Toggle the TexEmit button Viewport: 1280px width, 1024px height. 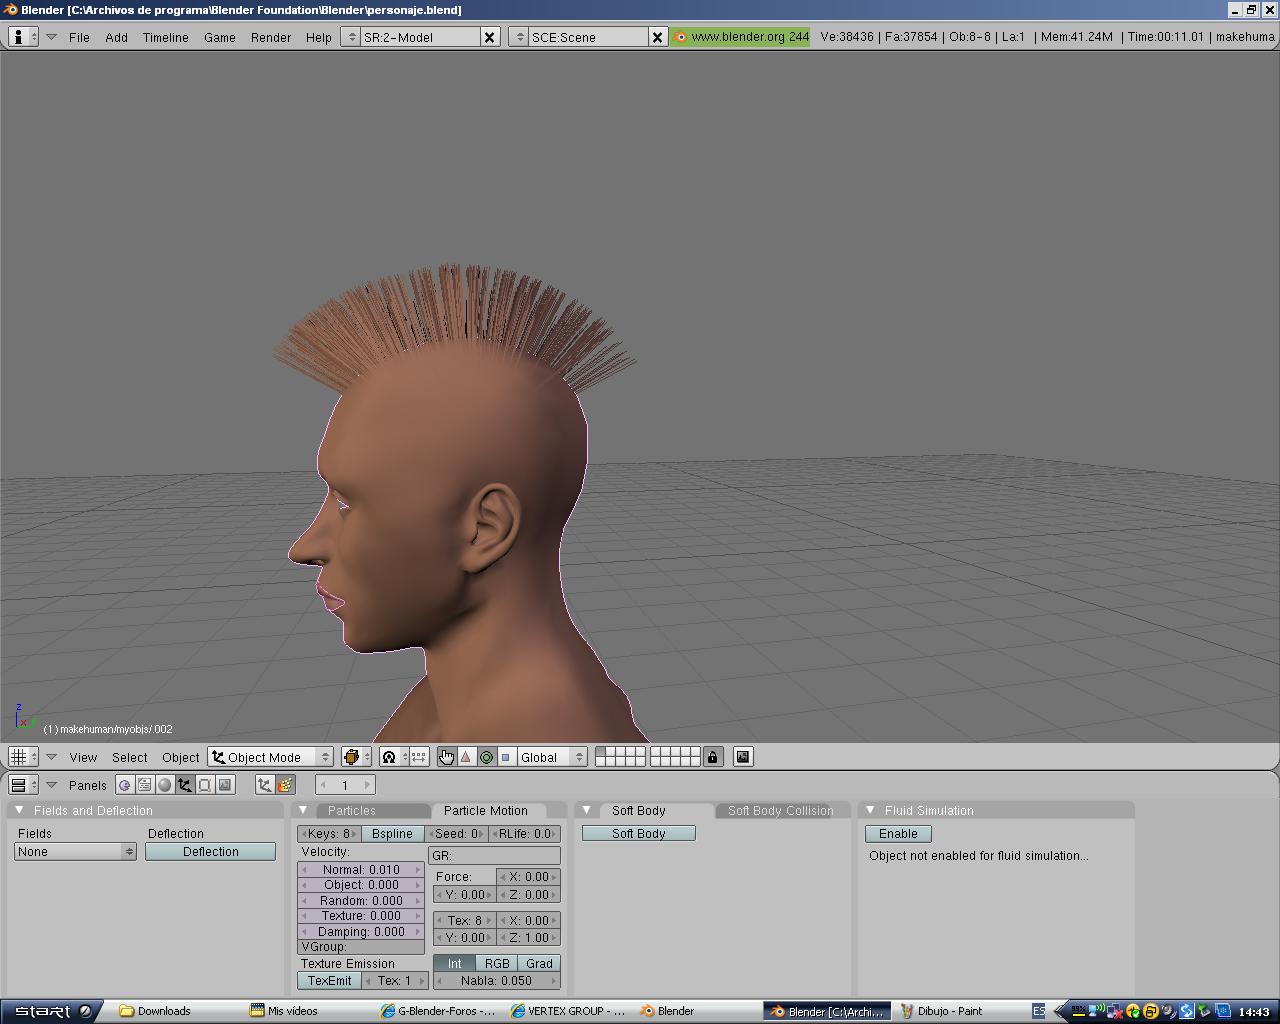coord(329,981)
